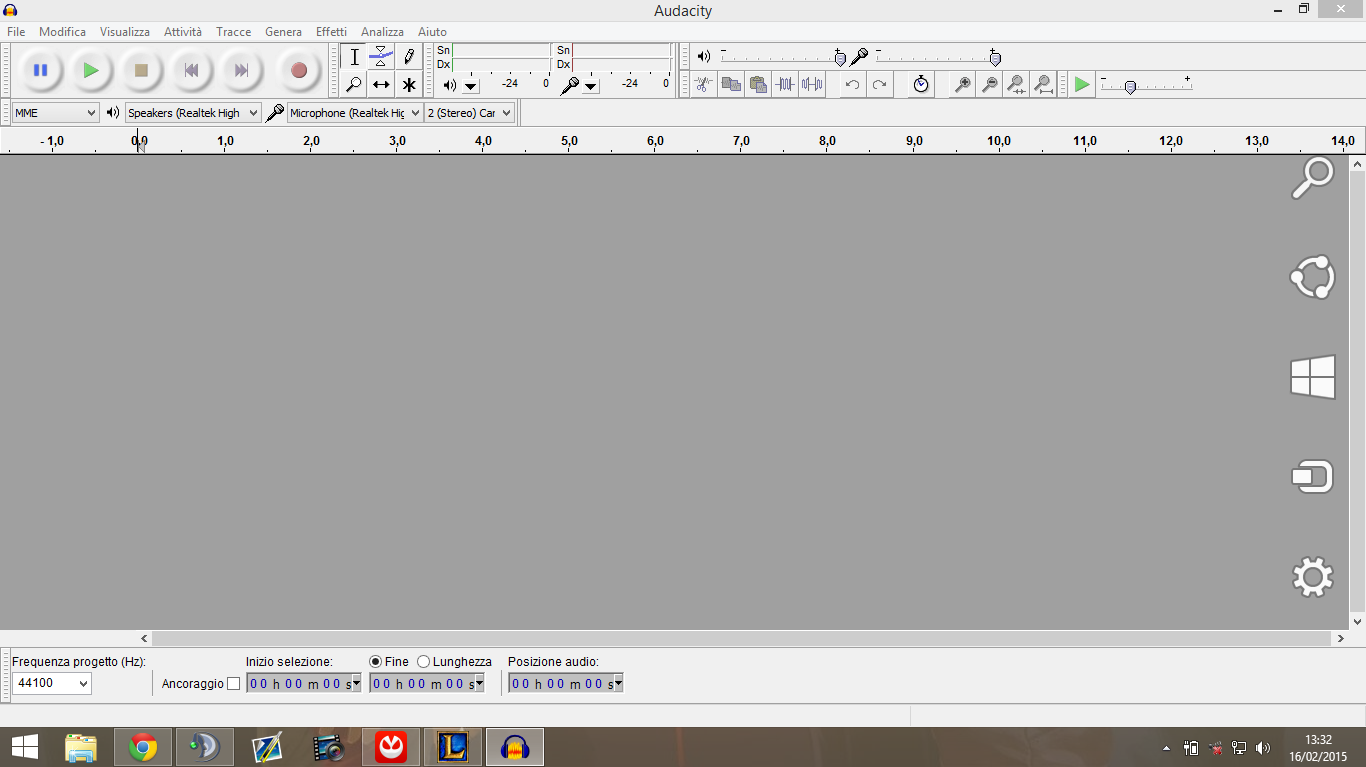
Task: Select the Time Shift double-arrow tool
Action: [381, 84]
